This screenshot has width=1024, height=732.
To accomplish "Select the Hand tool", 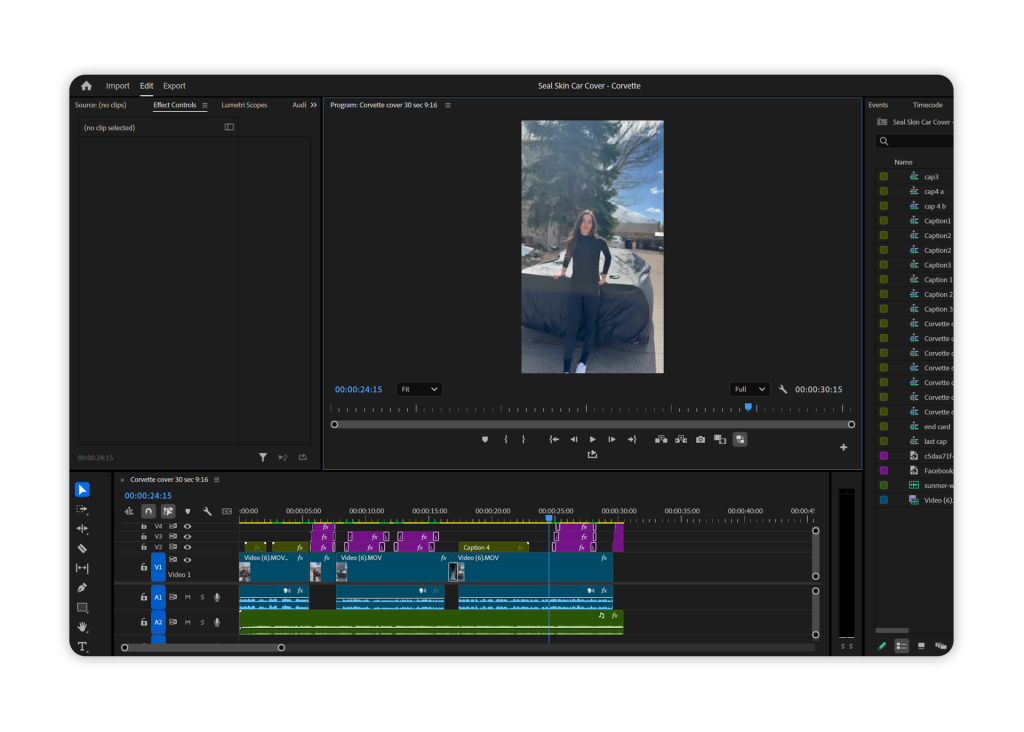I will pos(82,627).
